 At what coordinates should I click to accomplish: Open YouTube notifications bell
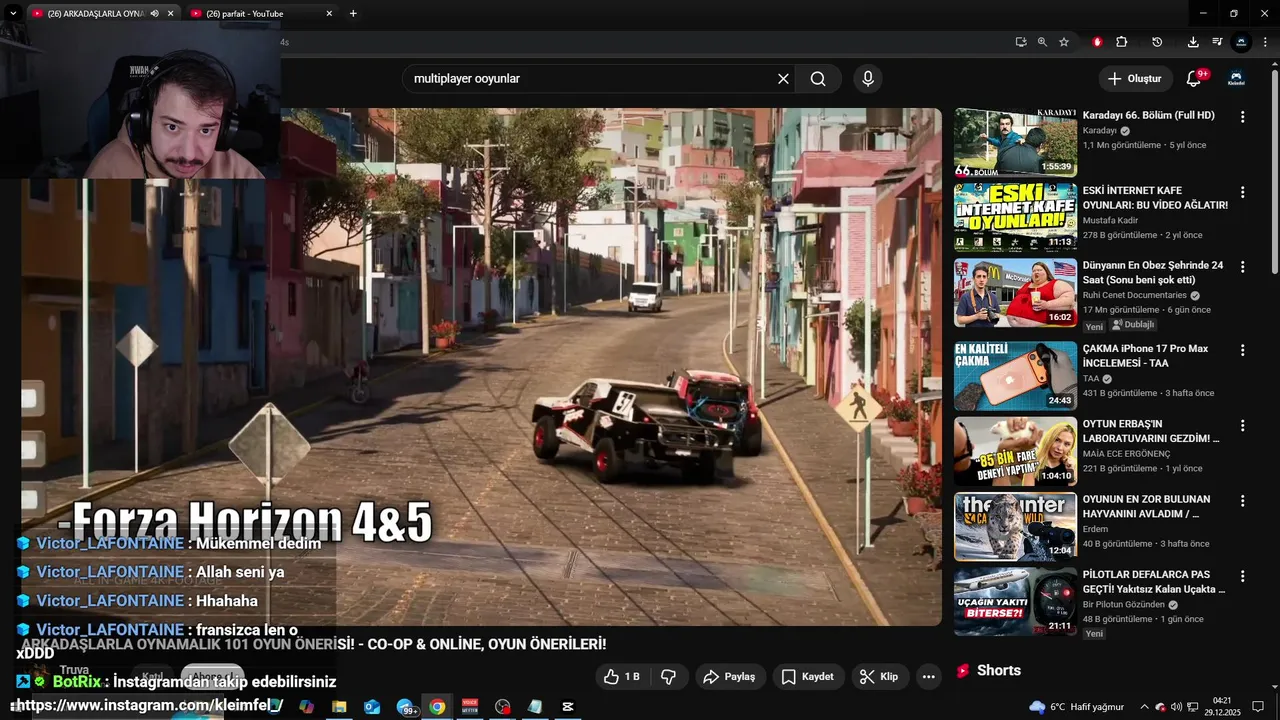pos(1194,78)
